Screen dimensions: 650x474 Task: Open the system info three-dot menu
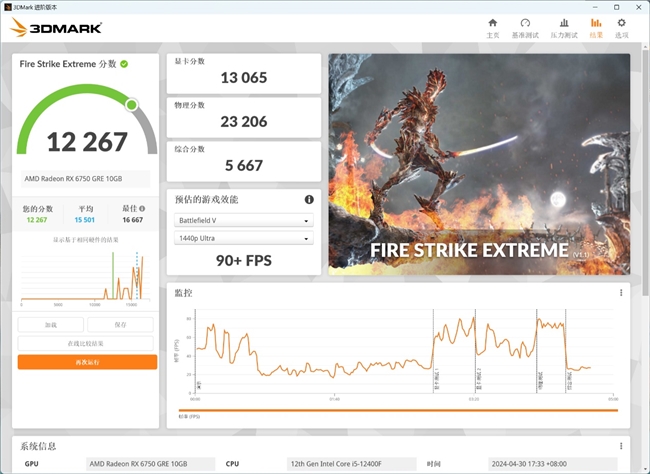coord(621,446)
